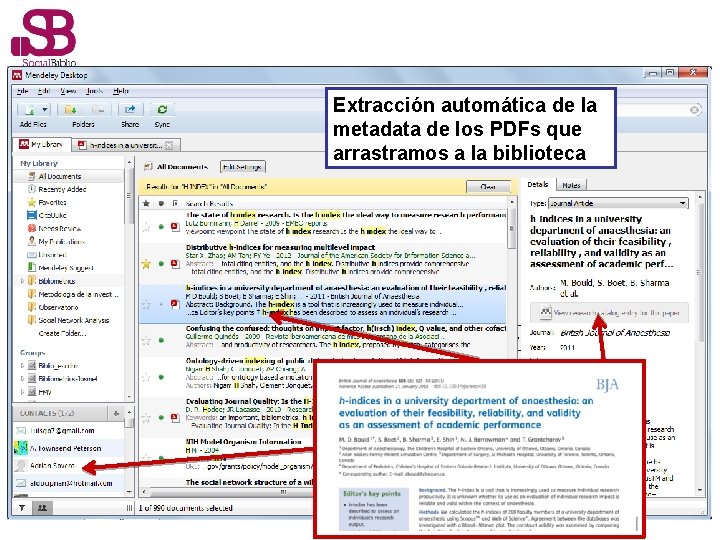Open the Tools menu
The image size is (720, 540).
click(x=94, y=91)
